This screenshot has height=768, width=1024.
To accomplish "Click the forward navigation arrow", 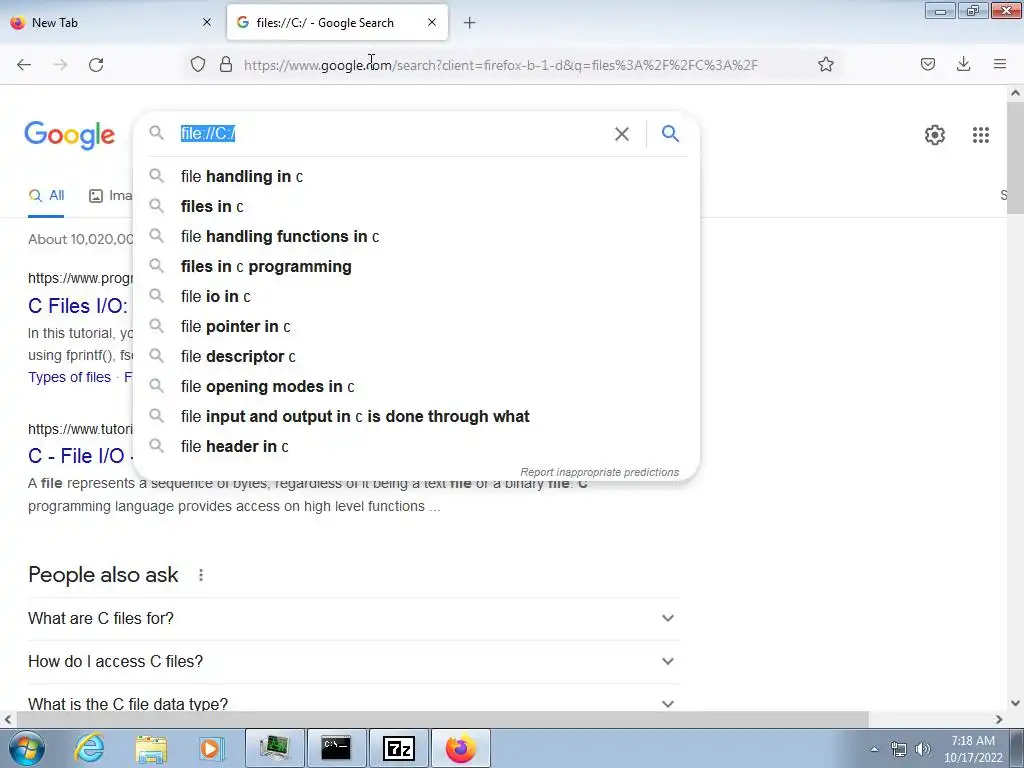I will [60, 65].
